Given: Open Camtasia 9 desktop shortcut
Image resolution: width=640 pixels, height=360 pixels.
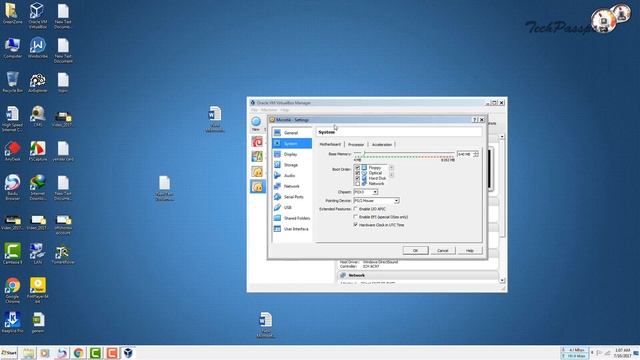Looking at the screenshot, I should point(12,253).
